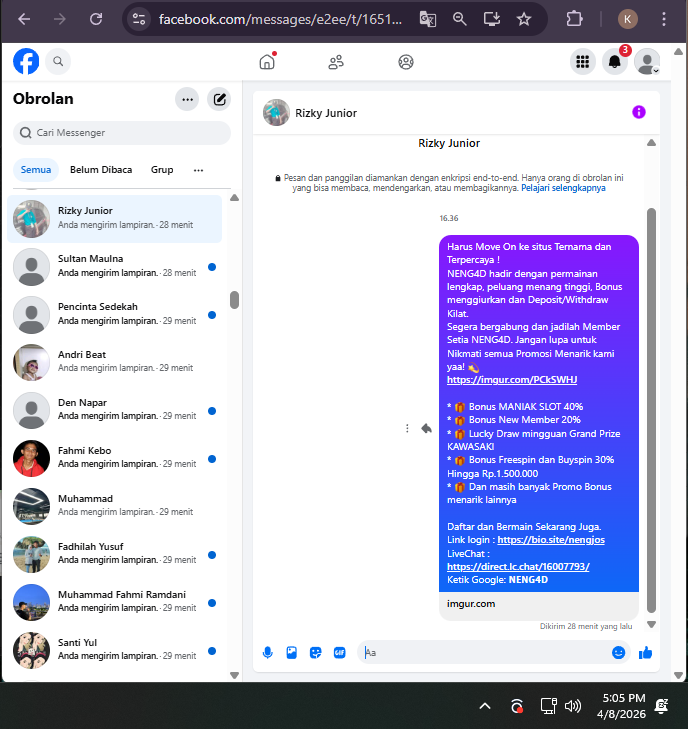This screenshot has height=729, width=688.
Task: Open the emoji picker smiley icon
Action: click(x=618, y=653)
